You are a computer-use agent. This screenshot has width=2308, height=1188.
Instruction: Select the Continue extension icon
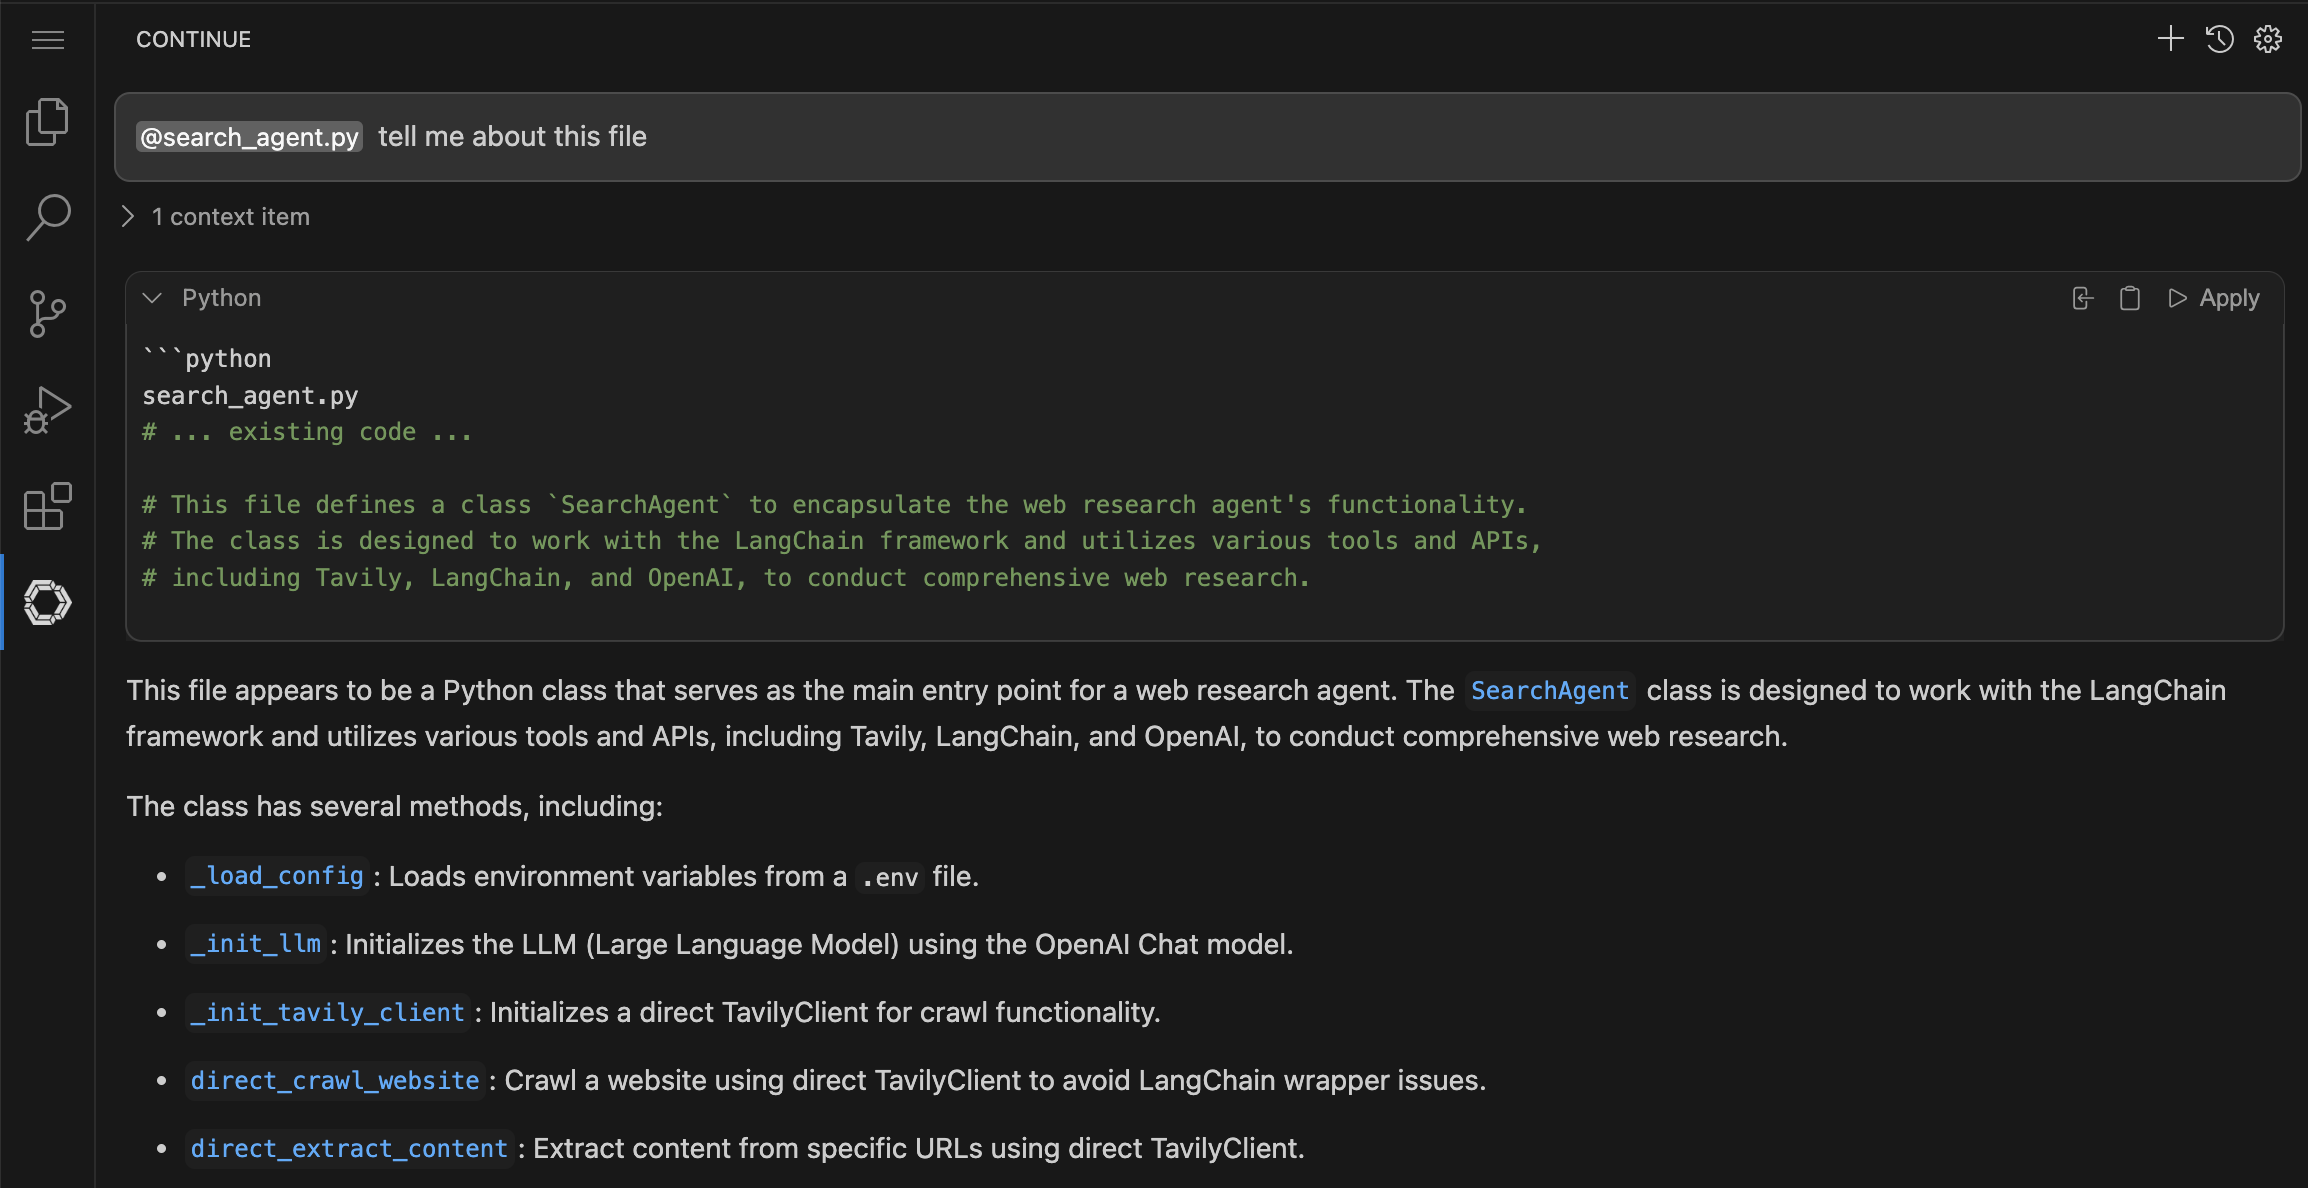[46, 602]
